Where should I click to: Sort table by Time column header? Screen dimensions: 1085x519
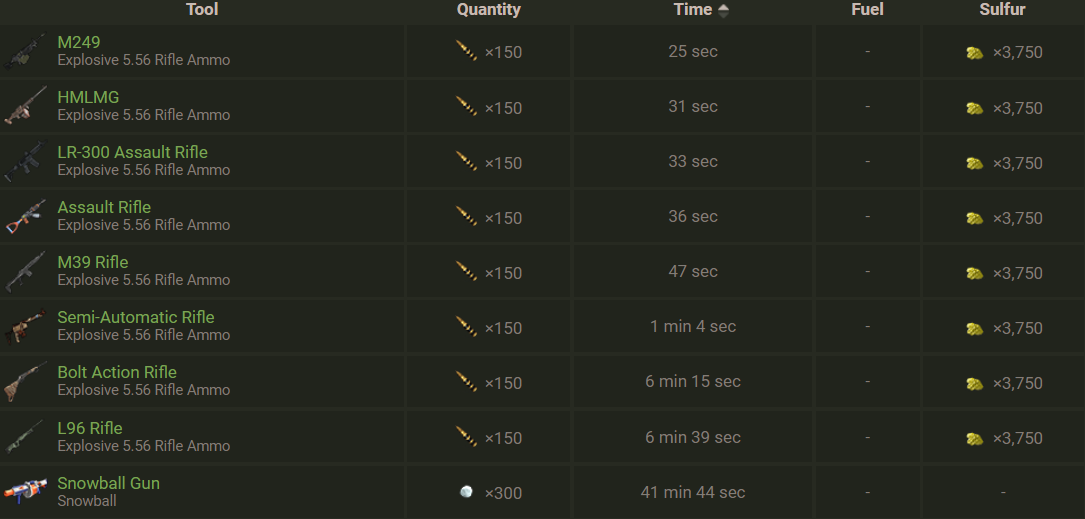(x=692, y=10)
